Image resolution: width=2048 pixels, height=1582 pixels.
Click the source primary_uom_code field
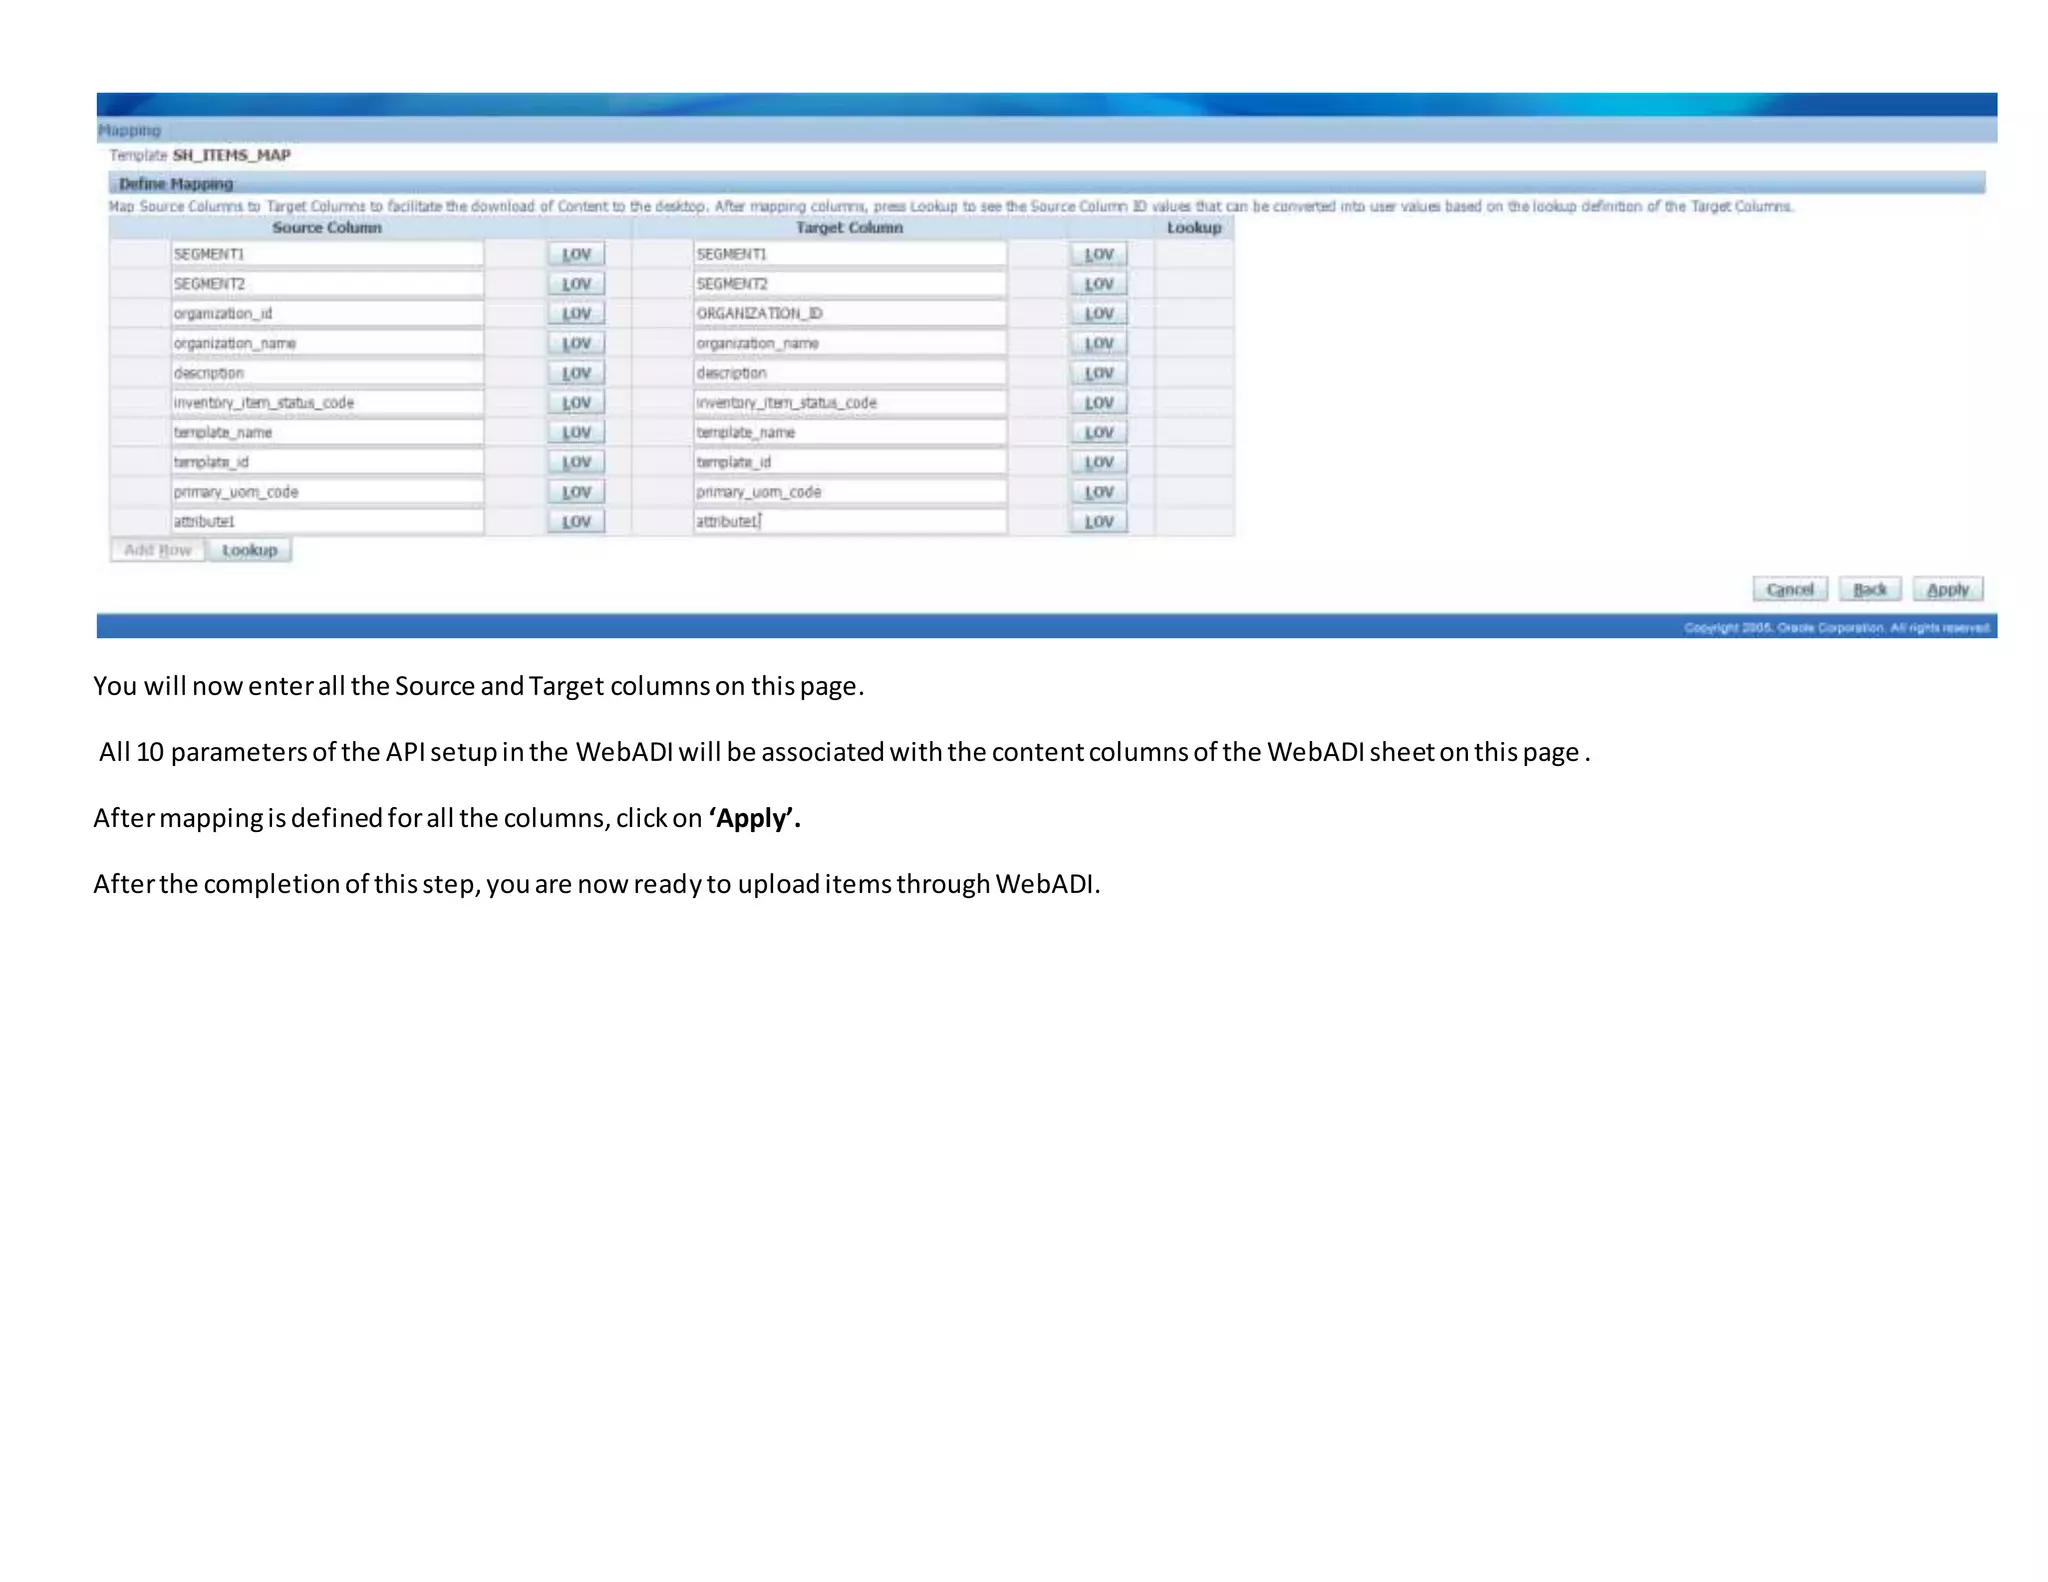[x=327, y=492]
